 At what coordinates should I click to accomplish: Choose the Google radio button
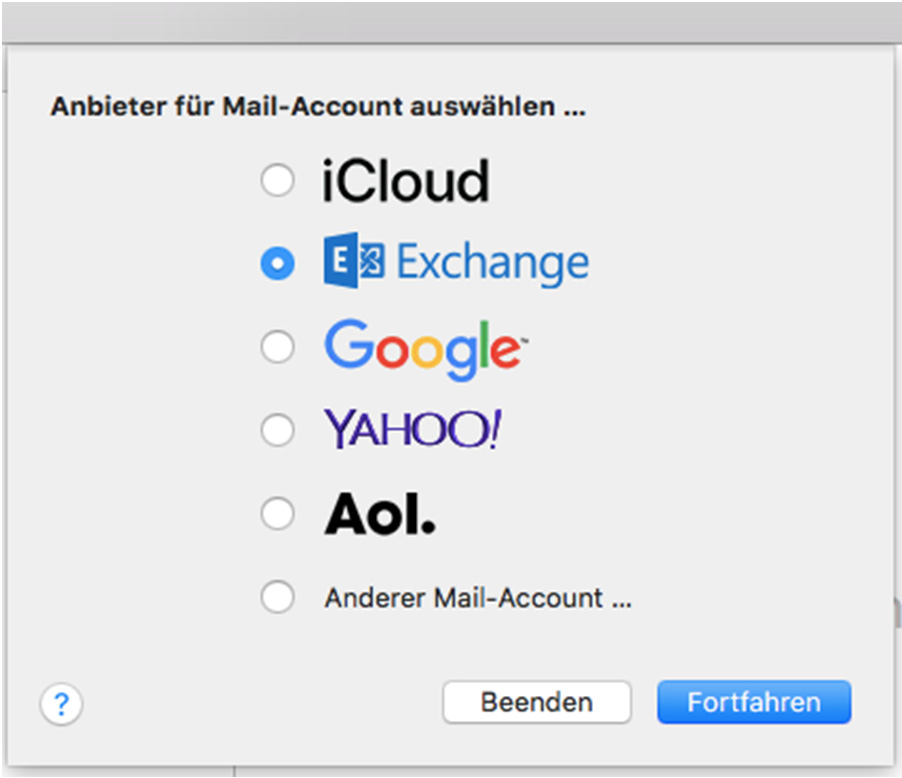[278, 347]
